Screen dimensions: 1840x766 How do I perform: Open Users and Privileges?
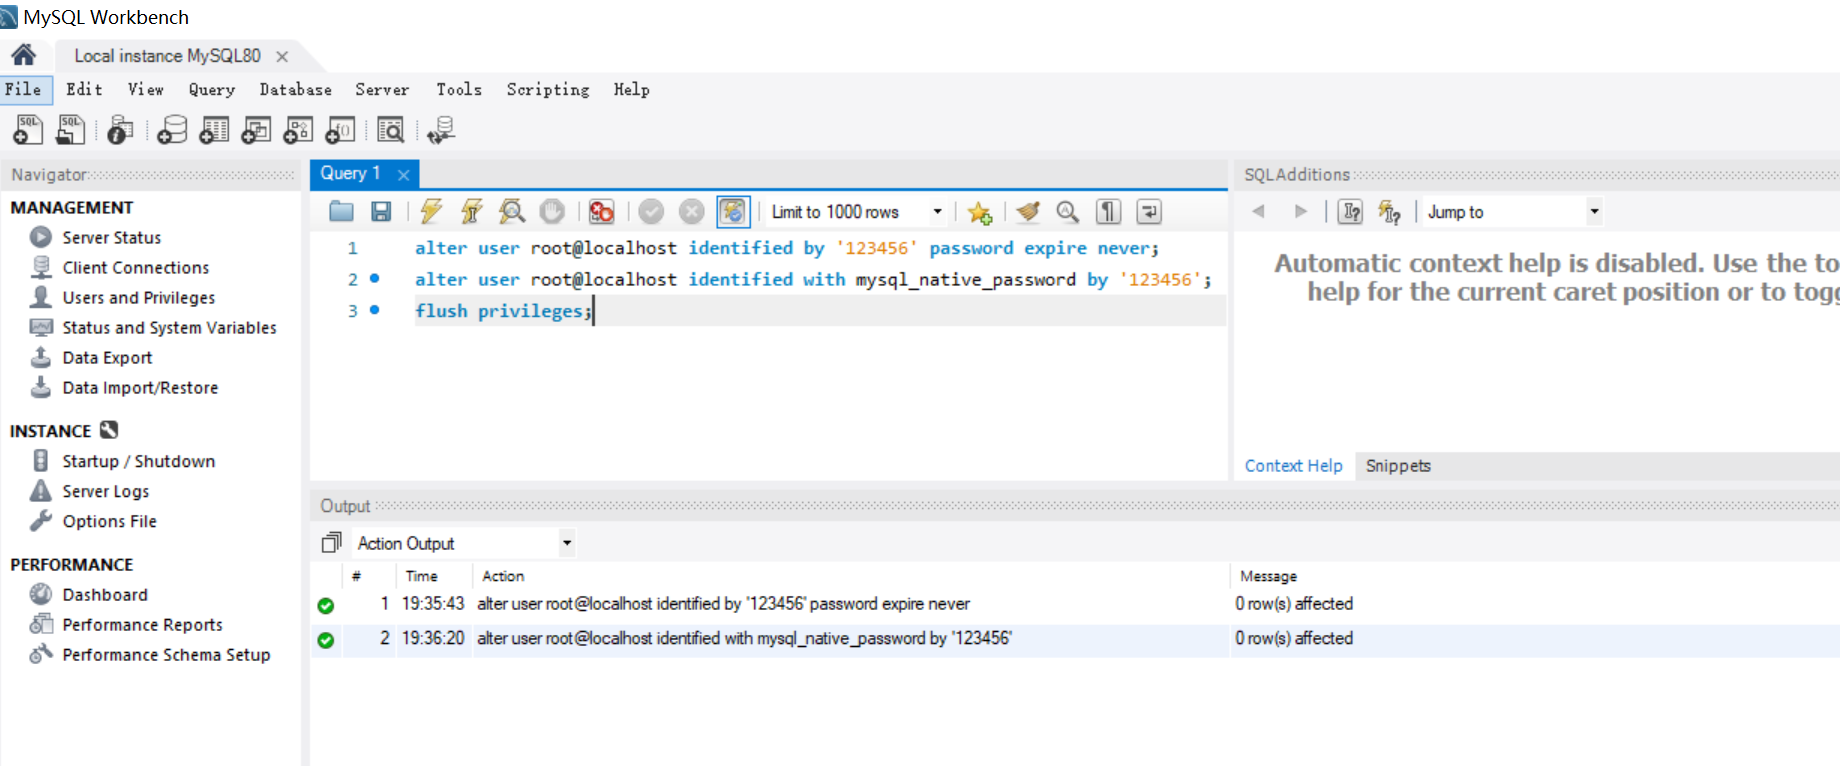138,297
